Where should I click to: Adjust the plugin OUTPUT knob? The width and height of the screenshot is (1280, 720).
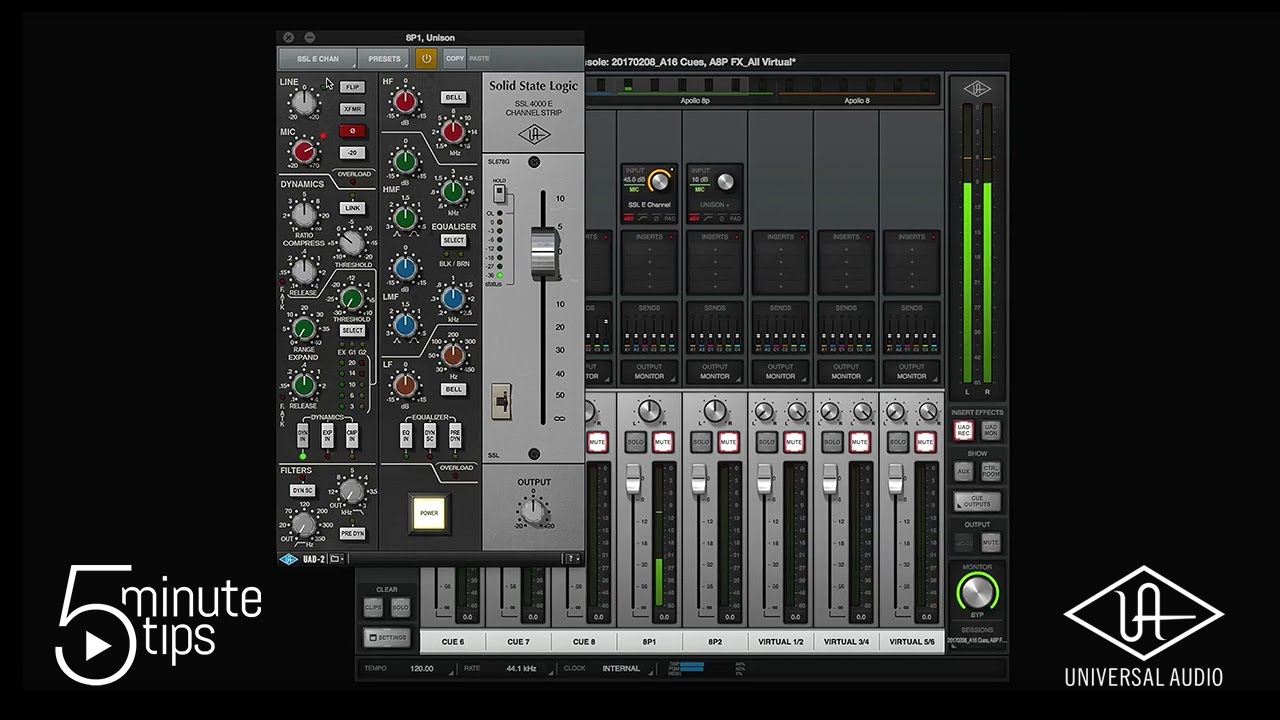click(533, 510)
